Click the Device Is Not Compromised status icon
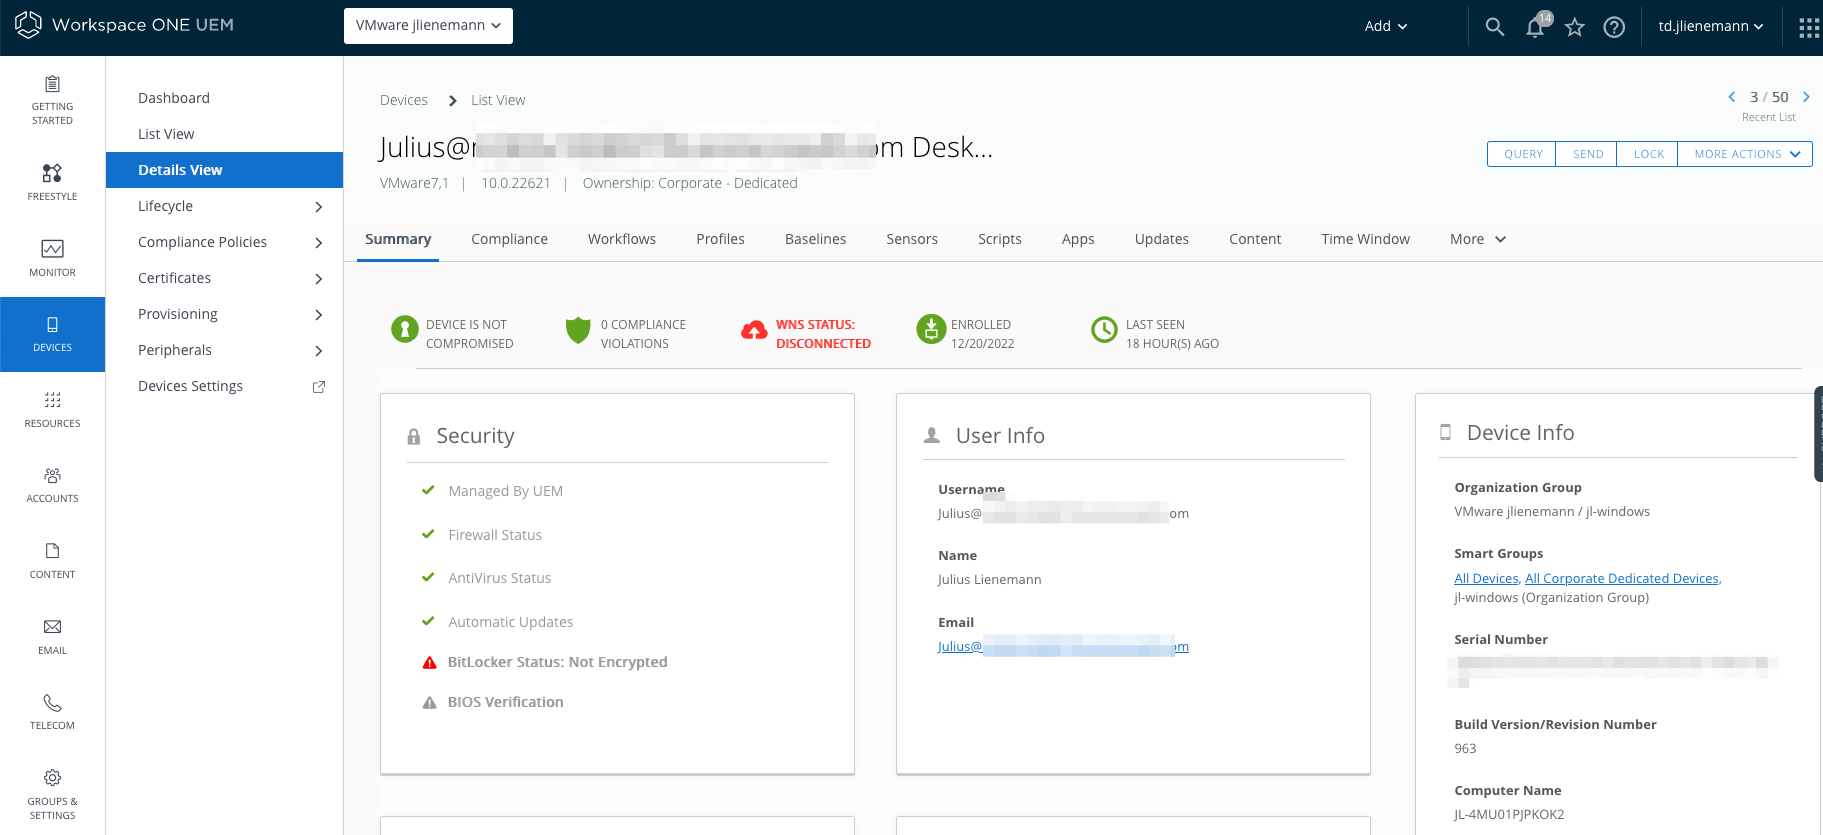 coord(404,329)
